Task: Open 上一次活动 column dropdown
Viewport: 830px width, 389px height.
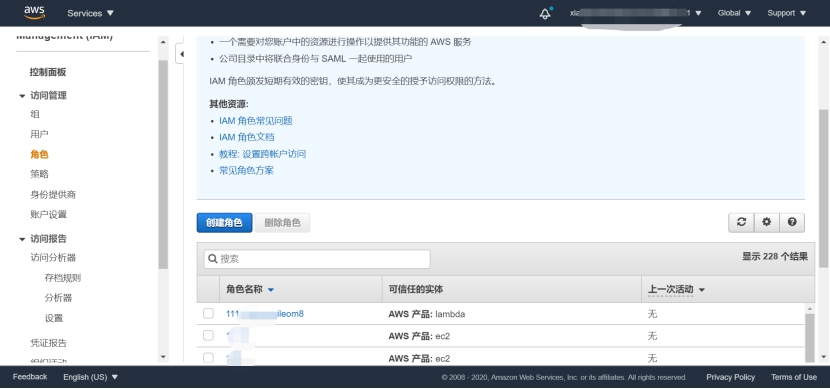Action: (702, 290)
